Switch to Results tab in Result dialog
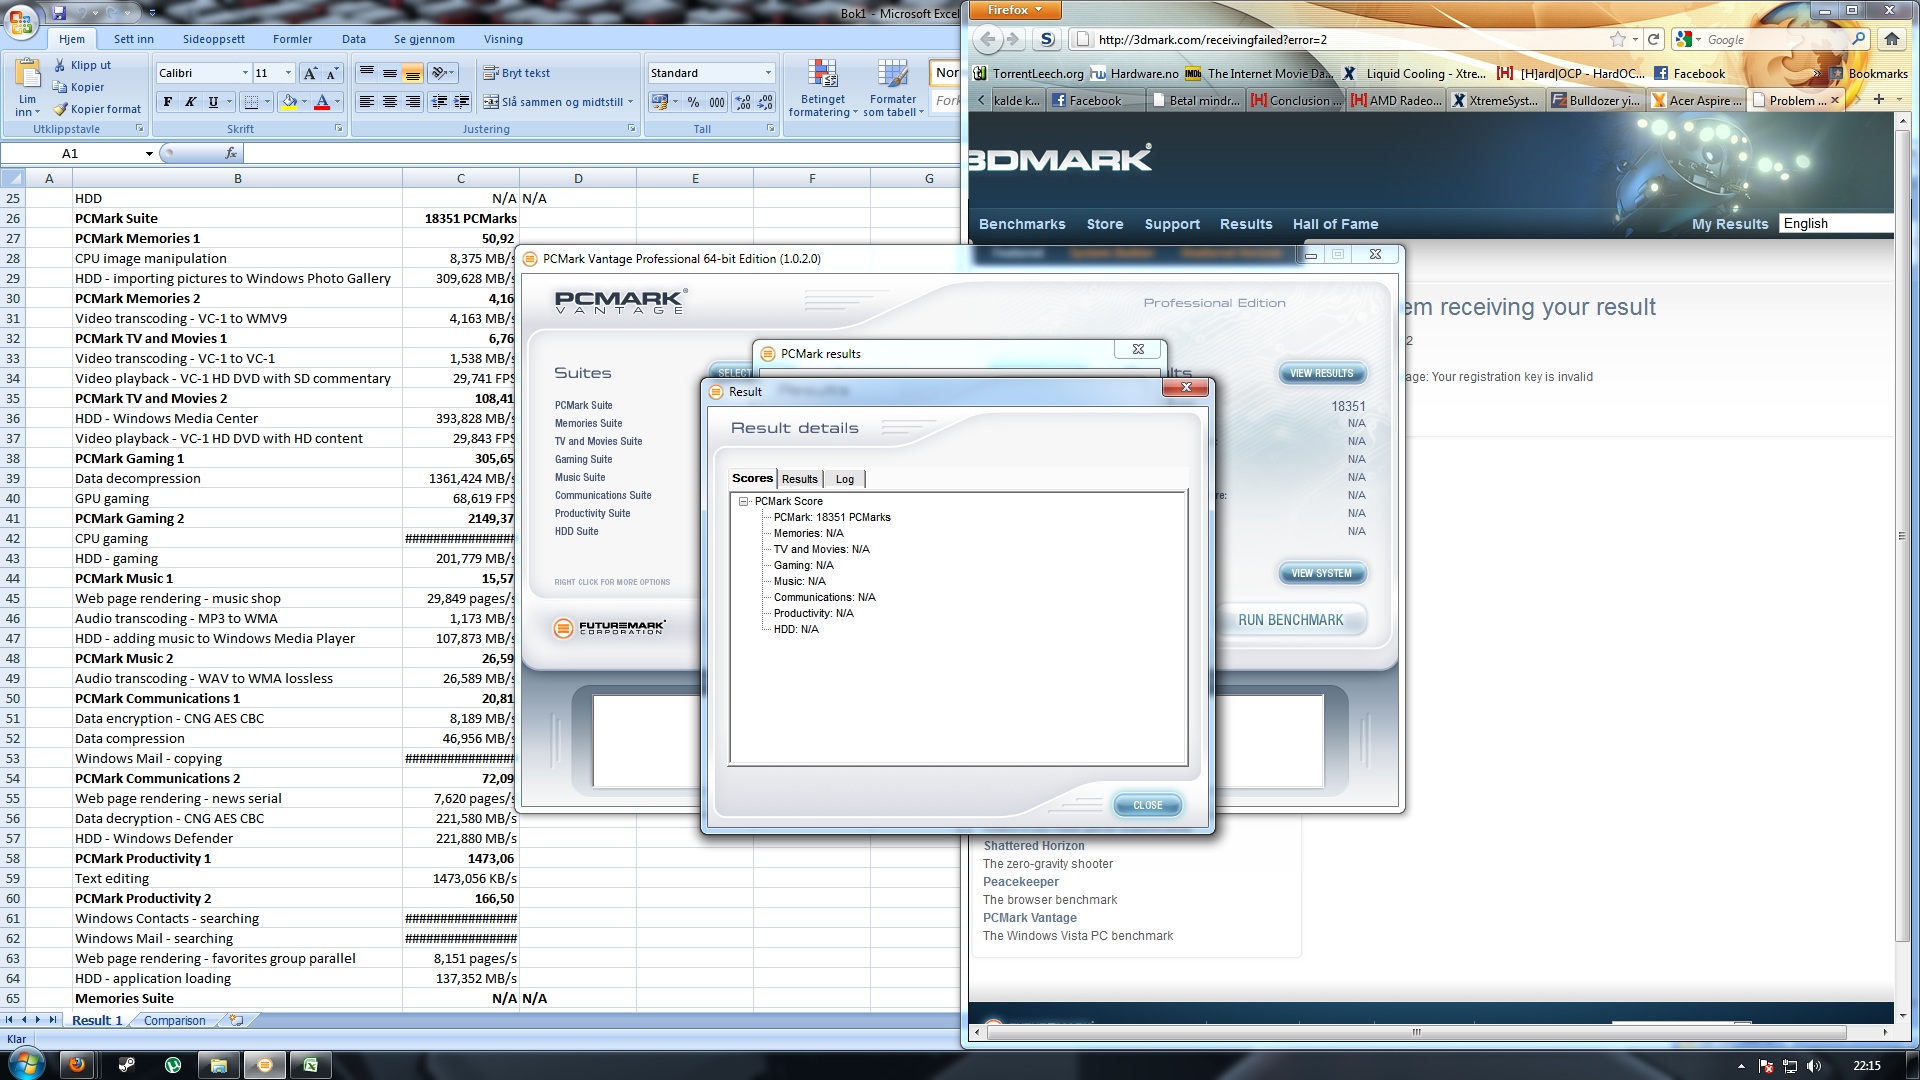1920x1080 pixels. [x=800, y=479]
